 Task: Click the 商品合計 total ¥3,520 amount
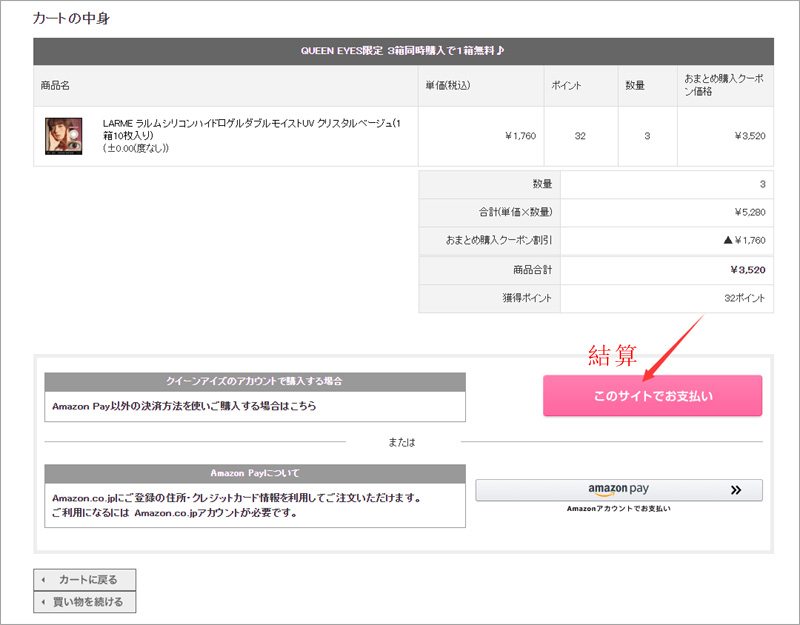tap(747, 270)
